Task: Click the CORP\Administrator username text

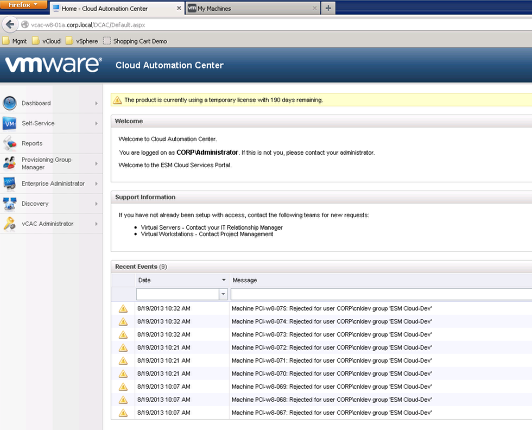Action: [207, 153]
